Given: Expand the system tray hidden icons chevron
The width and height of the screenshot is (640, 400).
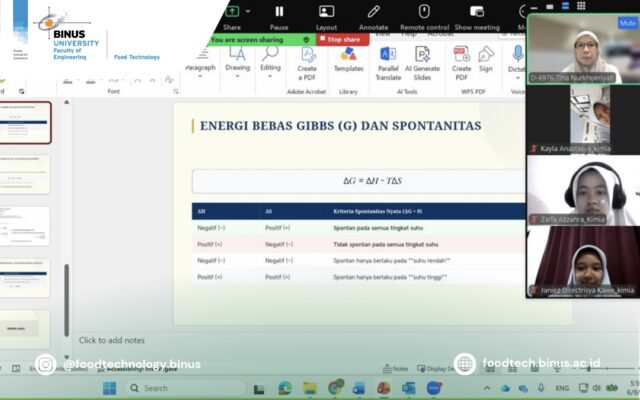Looking at the screenshot, I should click(487, 388).
